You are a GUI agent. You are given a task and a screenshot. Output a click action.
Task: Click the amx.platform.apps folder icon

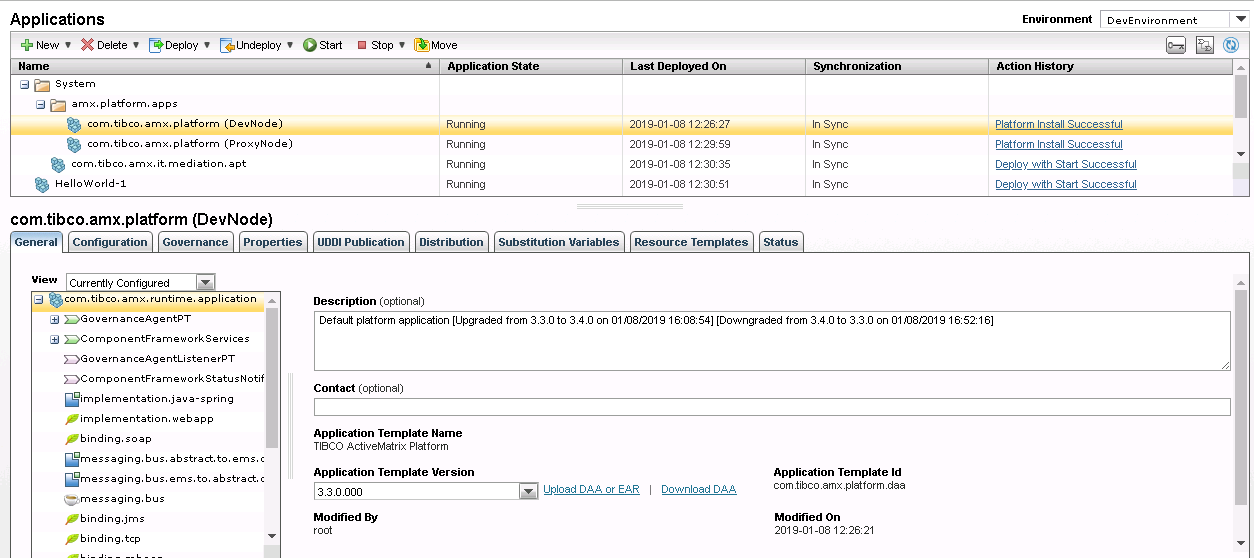[x=58, y=104]
